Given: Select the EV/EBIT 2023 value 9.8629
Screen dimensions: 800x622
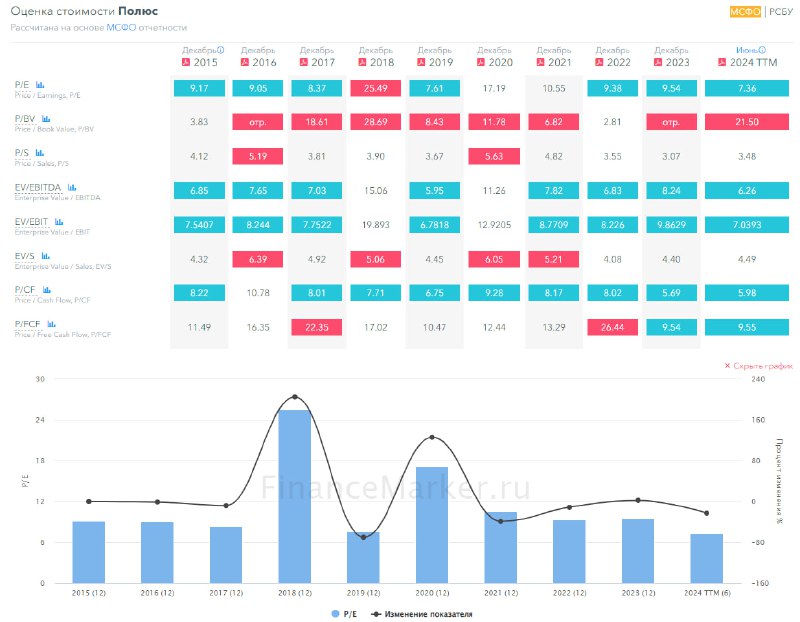Looking at the screenshot, I should pyautogui.click(x=671, y=225).
